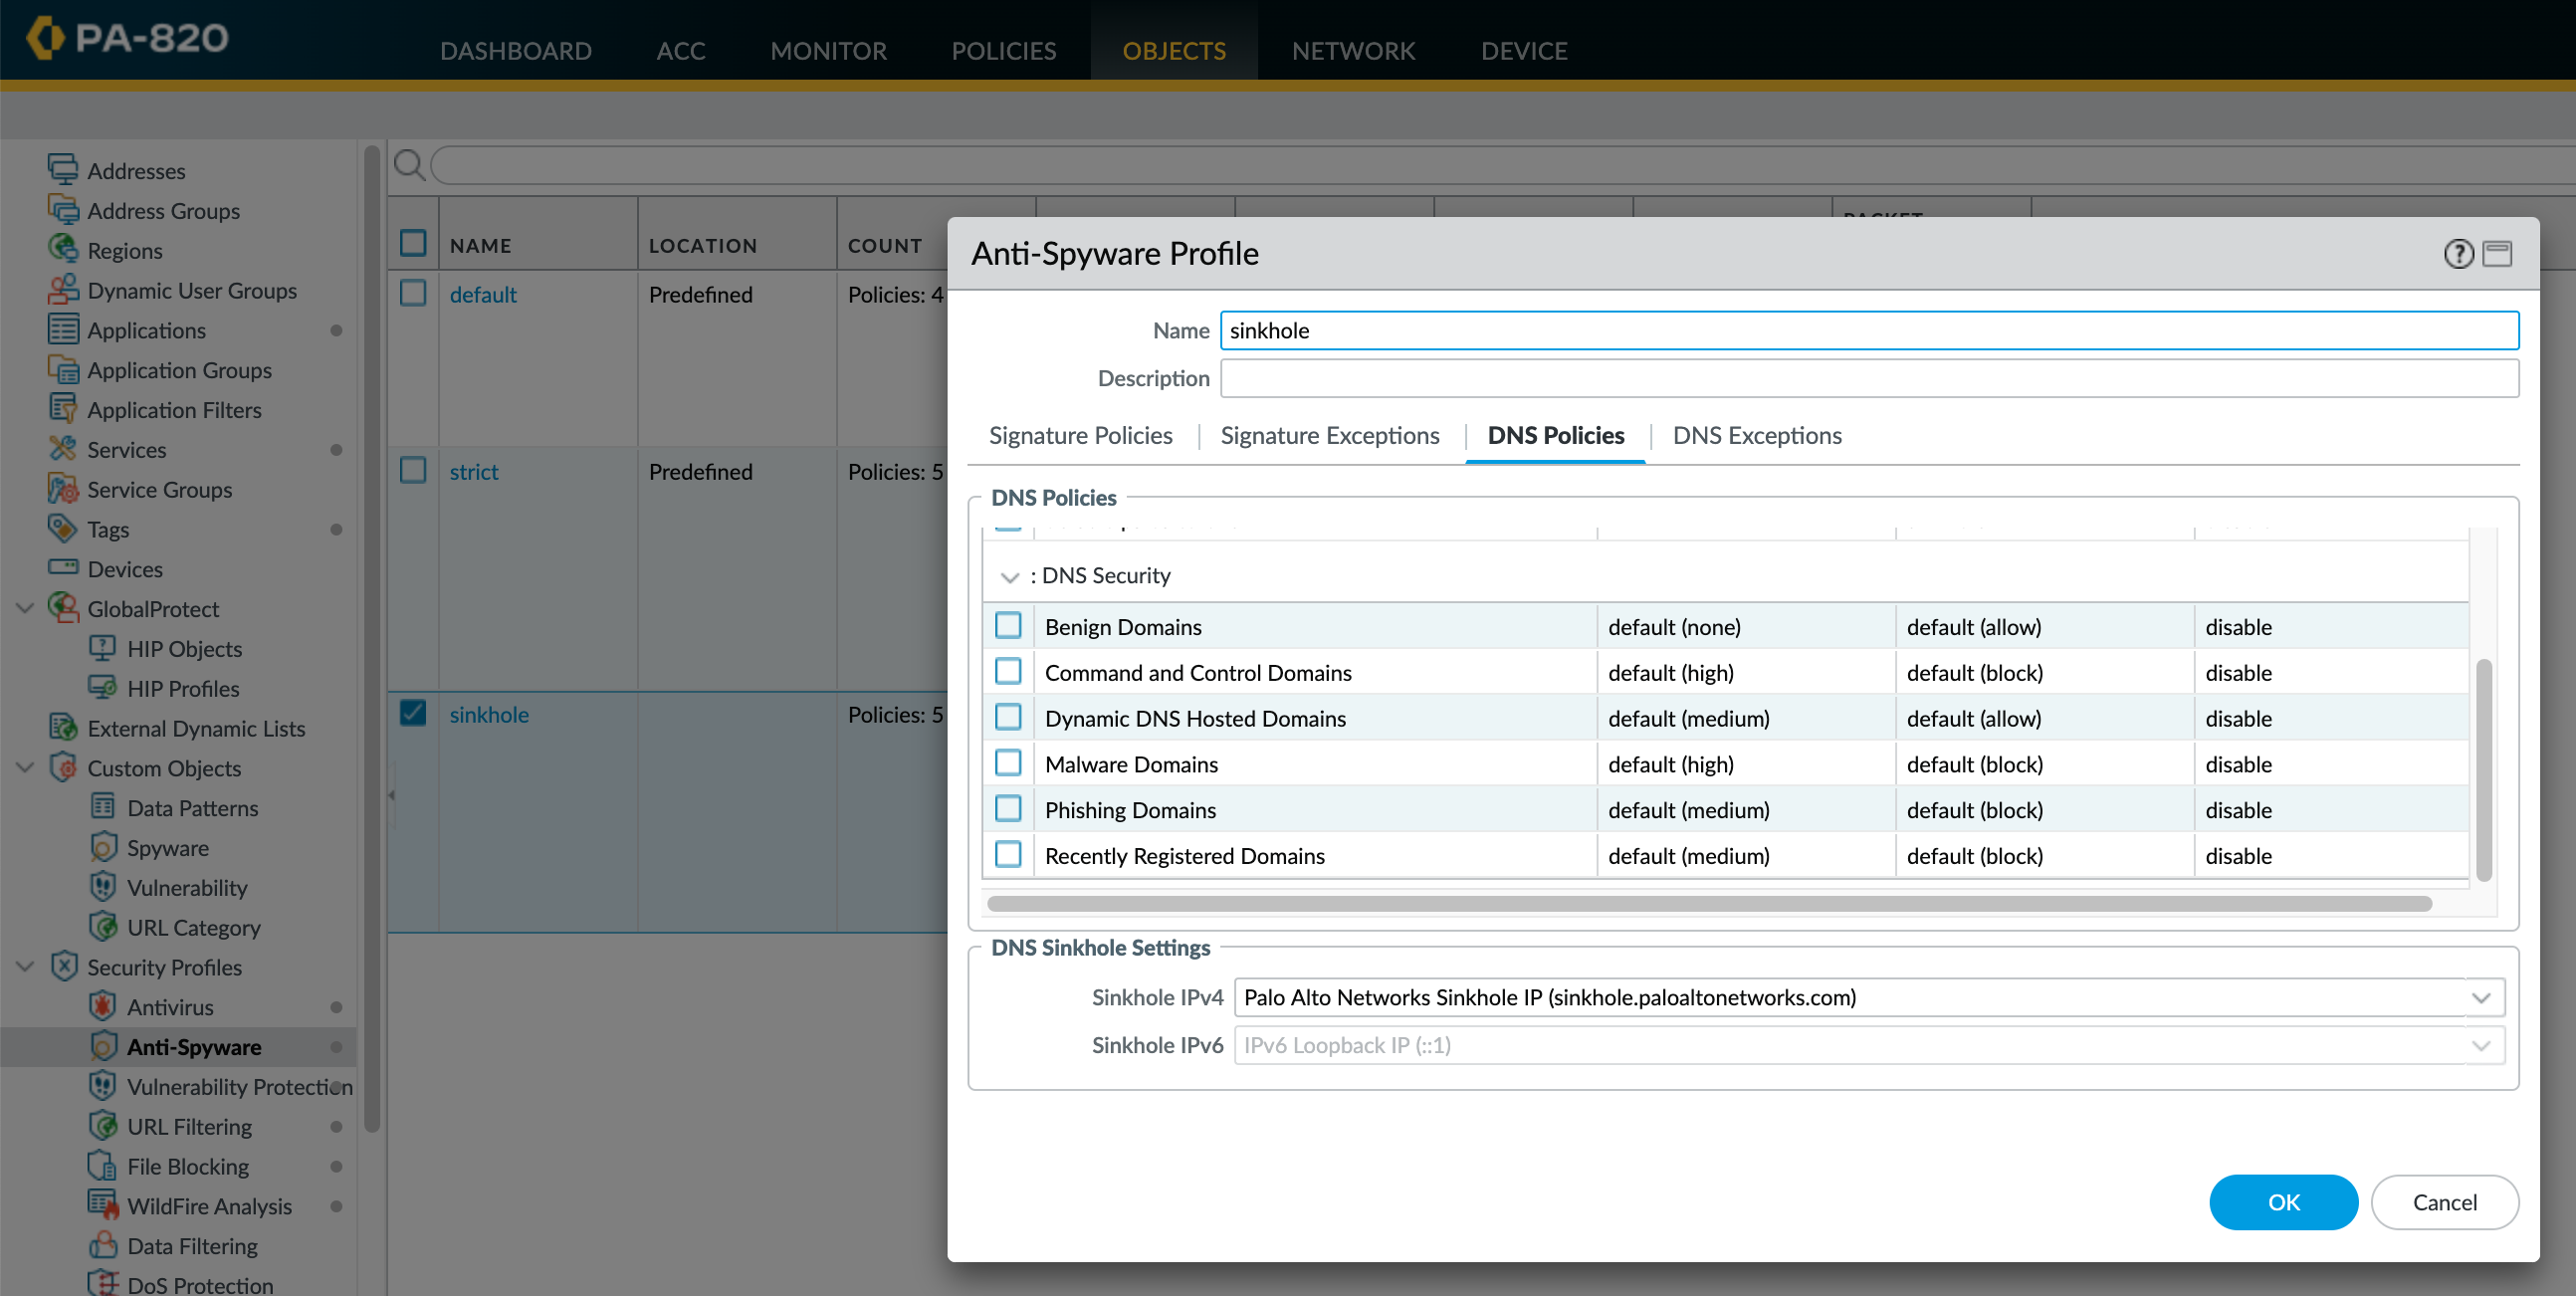The image size is (2576, 1296).
Task: Click the WildFire Analysis icon
Action: click(104, 1206)
